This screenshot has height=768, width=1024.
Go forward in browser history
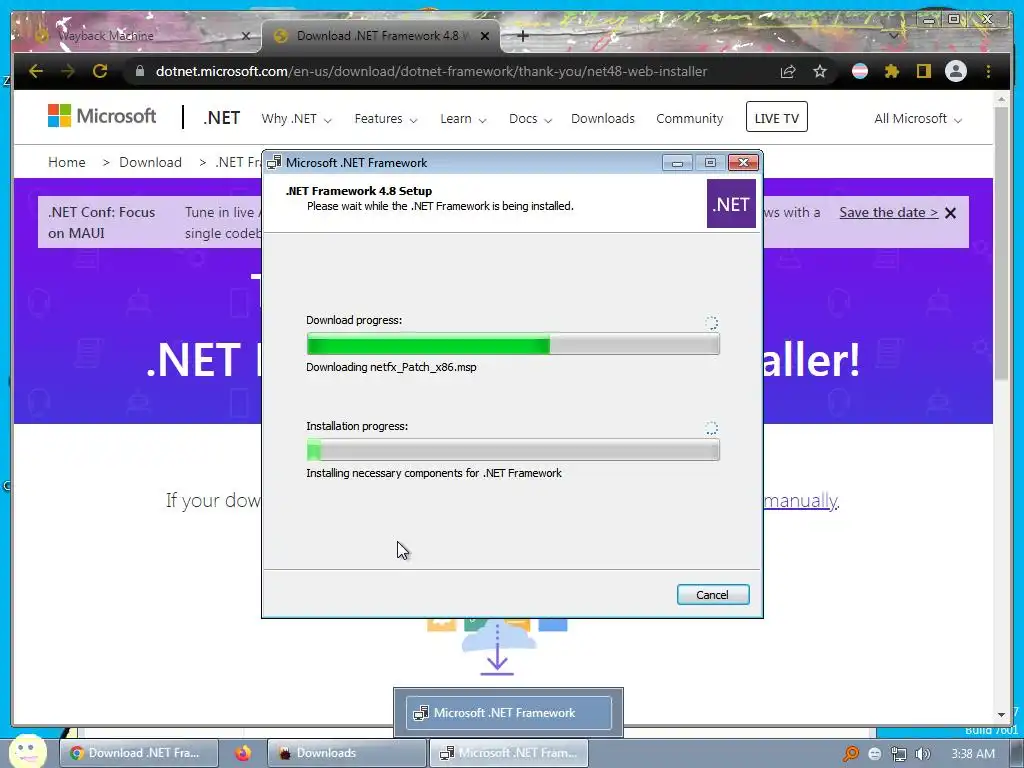(x=68, y=71)
